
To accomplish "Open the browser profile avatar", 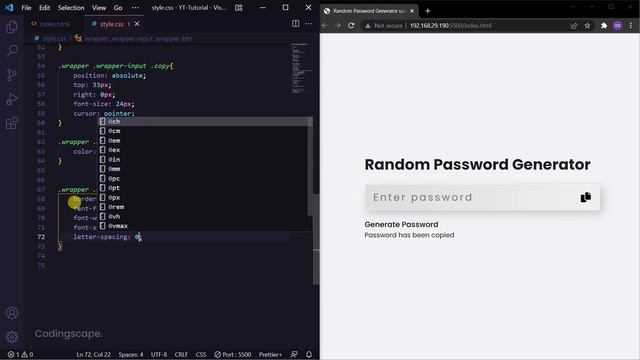I will coord(618,25).
